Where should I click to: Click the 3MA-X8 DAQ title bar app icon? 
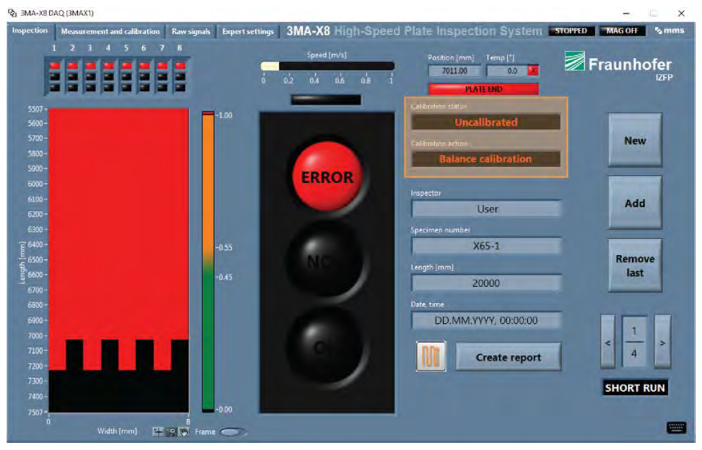click(12, 13)
